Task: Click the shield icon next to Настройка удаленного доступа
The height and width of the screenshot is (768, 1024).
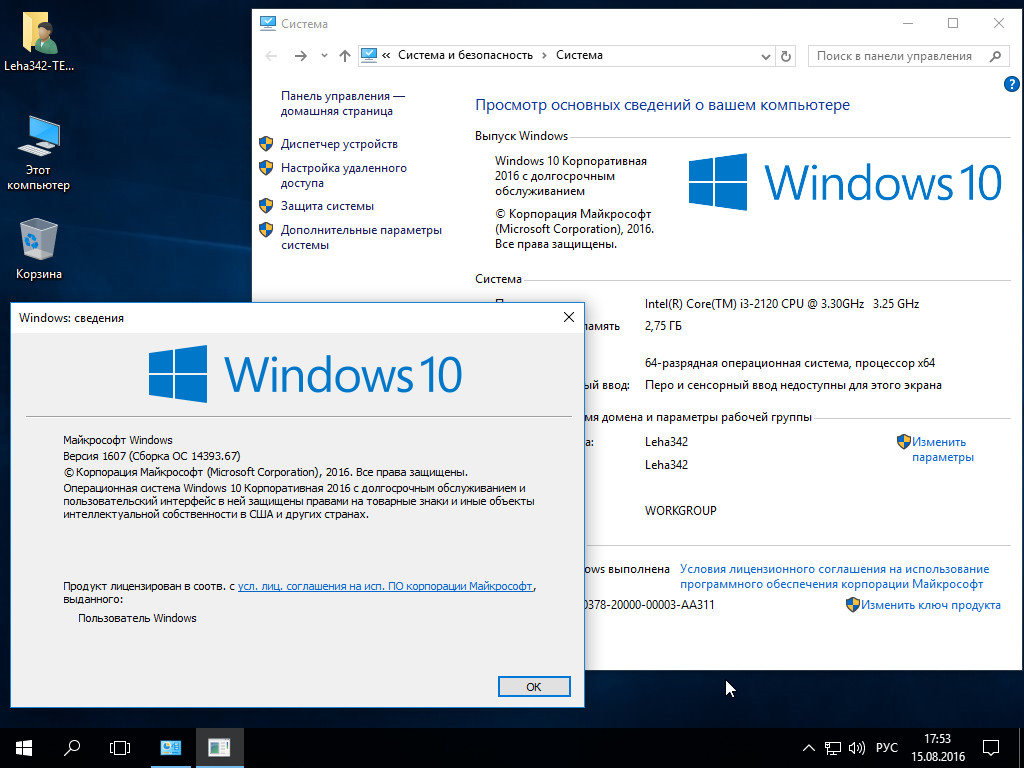Action: click(266, 168)
